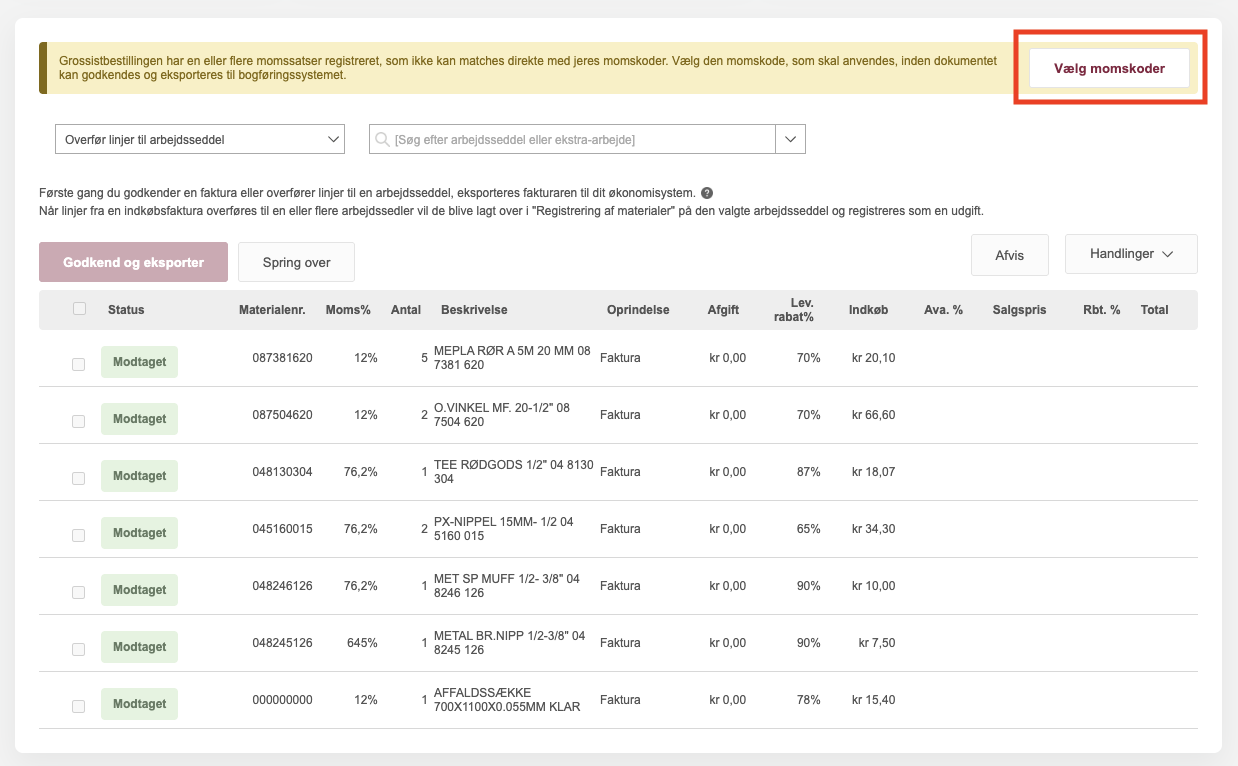Toggle the select-all checkbox in header
This screenshot has width=1238, height=766.
[x=80, y=309]
